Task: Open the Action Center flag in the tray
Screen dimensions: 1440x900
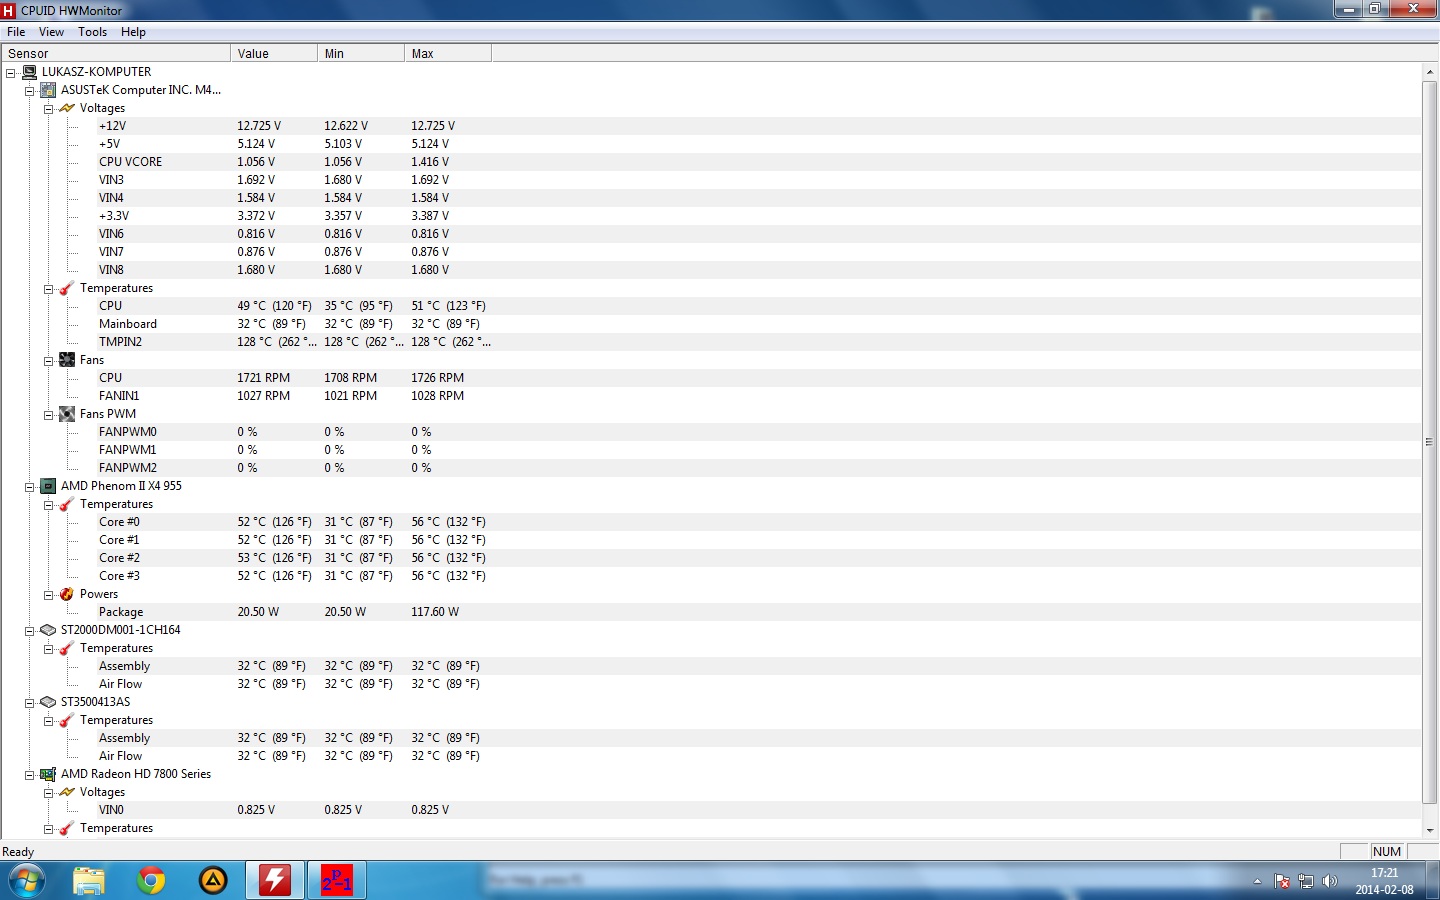Action: click(1282, 881)
